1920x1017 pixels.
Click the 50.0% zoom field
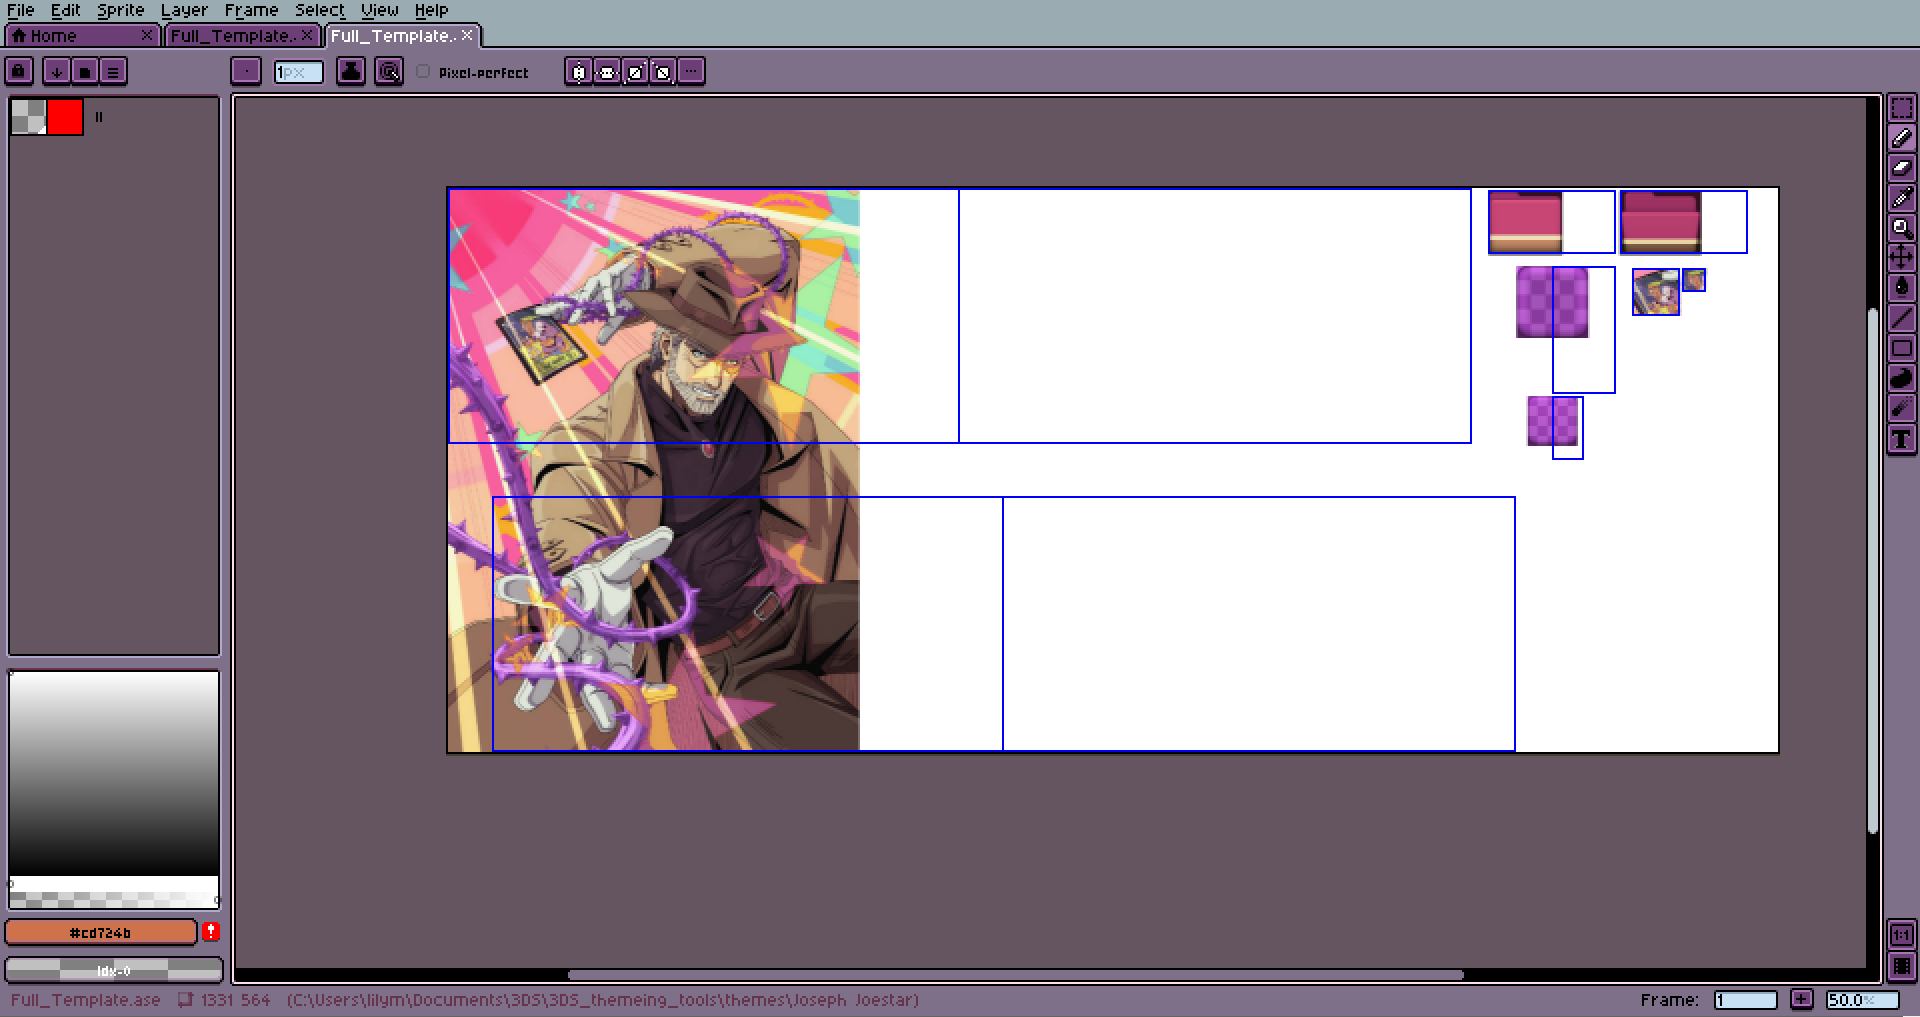pos(1863,999)
